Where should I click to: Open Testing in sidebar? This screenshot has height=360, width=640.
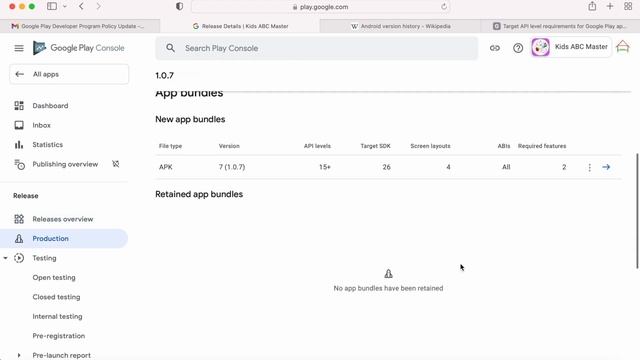click(x=44, y=258)
